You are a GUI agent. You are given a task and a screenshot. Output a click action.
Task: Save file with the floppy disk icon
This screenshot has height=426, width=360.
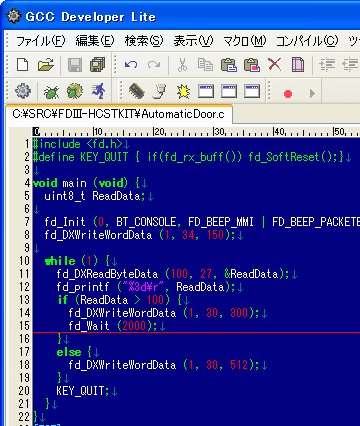(75, 64)
